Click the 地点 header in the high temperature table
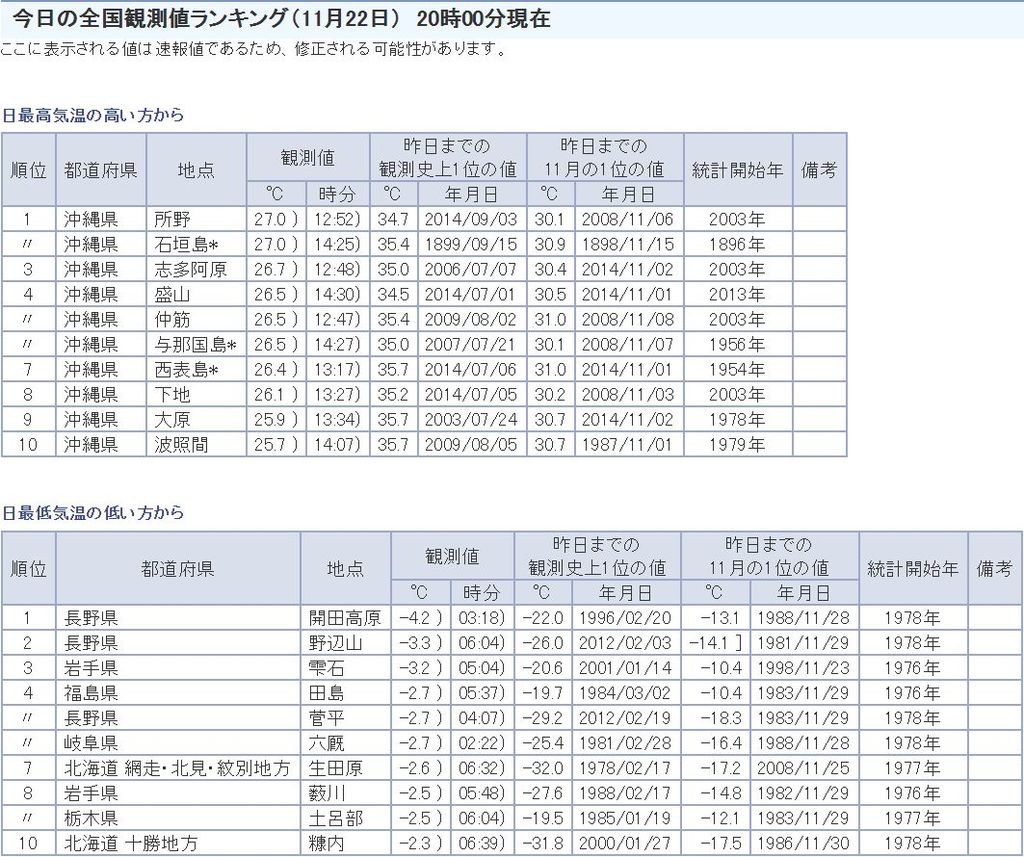 tap(197, 170)
